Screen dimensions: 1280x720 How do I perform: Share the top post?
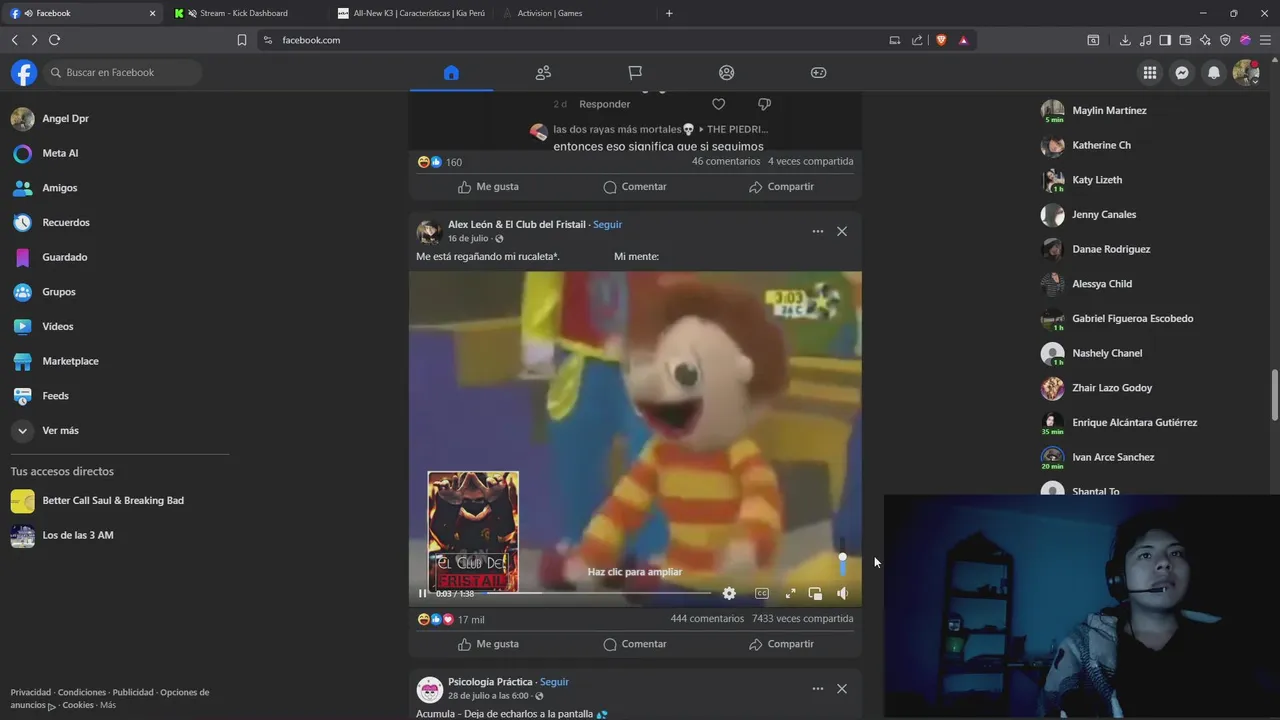[x=781, y=187]
